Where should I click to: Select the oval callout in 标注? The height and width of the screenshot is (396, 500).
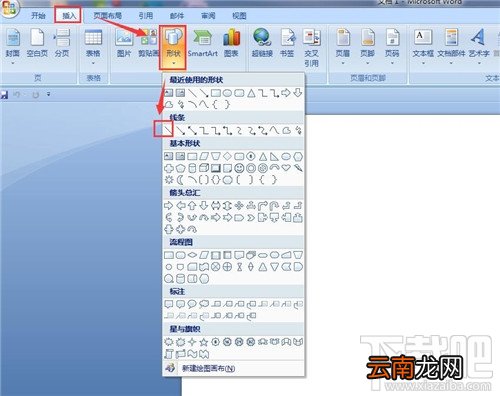click(192, 304)
